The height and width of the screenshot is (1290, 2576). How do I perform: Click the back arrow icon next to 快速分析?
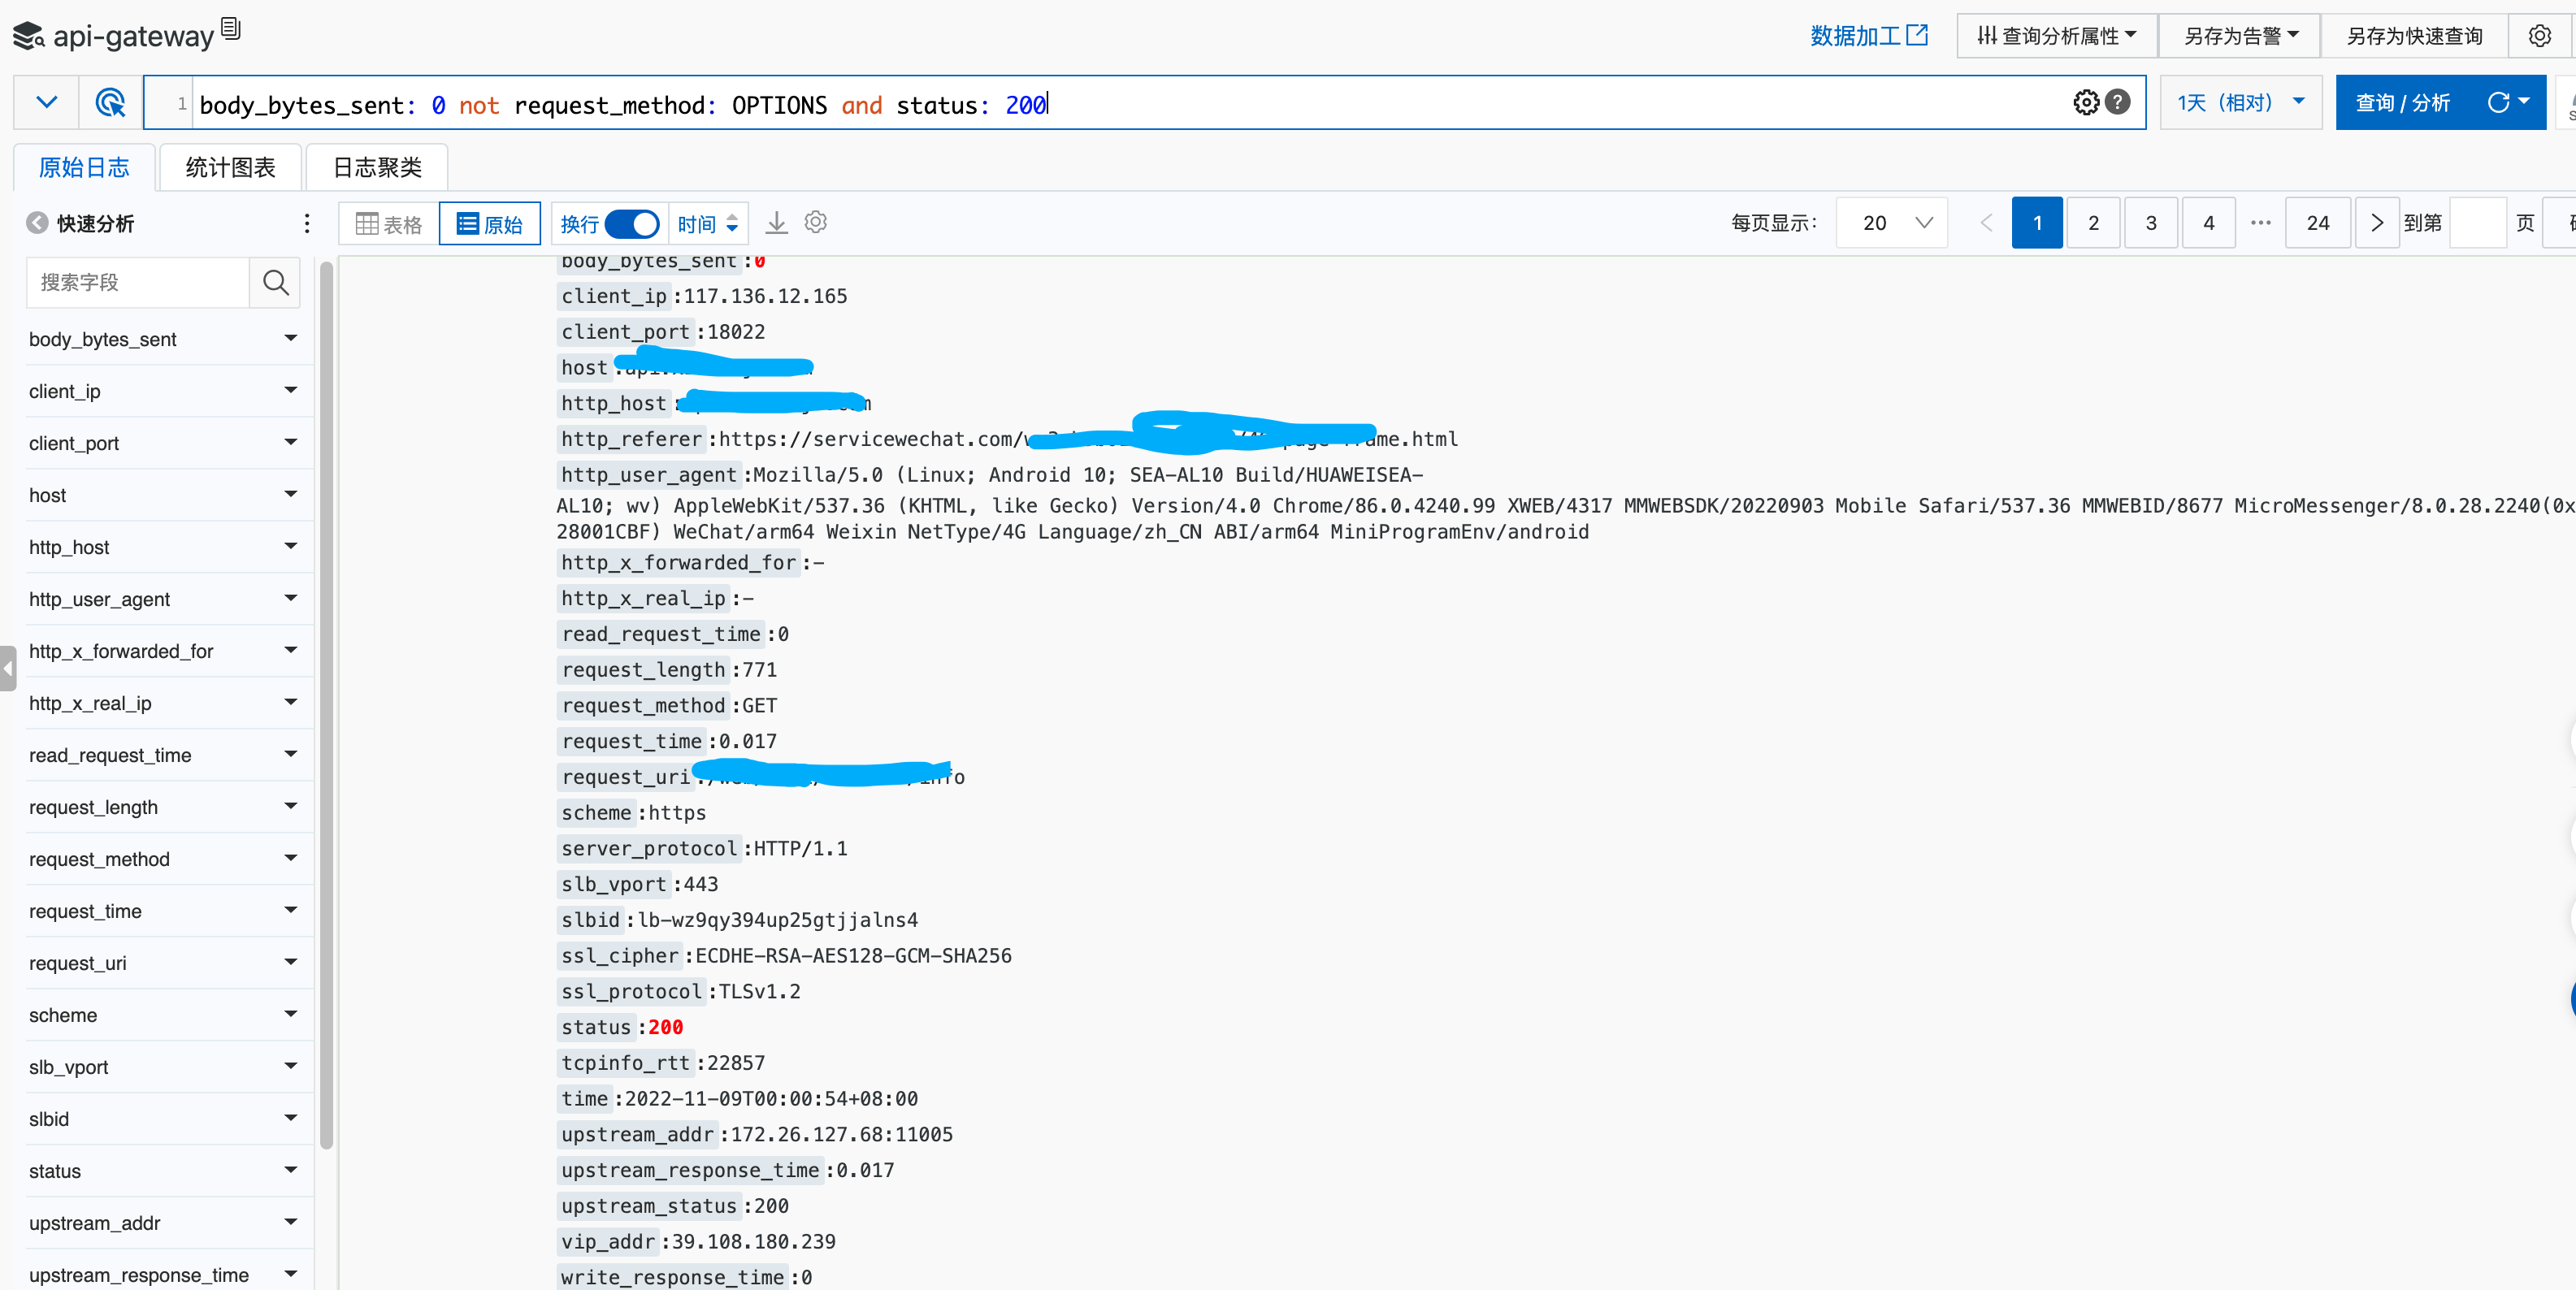click(x=36, y=223)
